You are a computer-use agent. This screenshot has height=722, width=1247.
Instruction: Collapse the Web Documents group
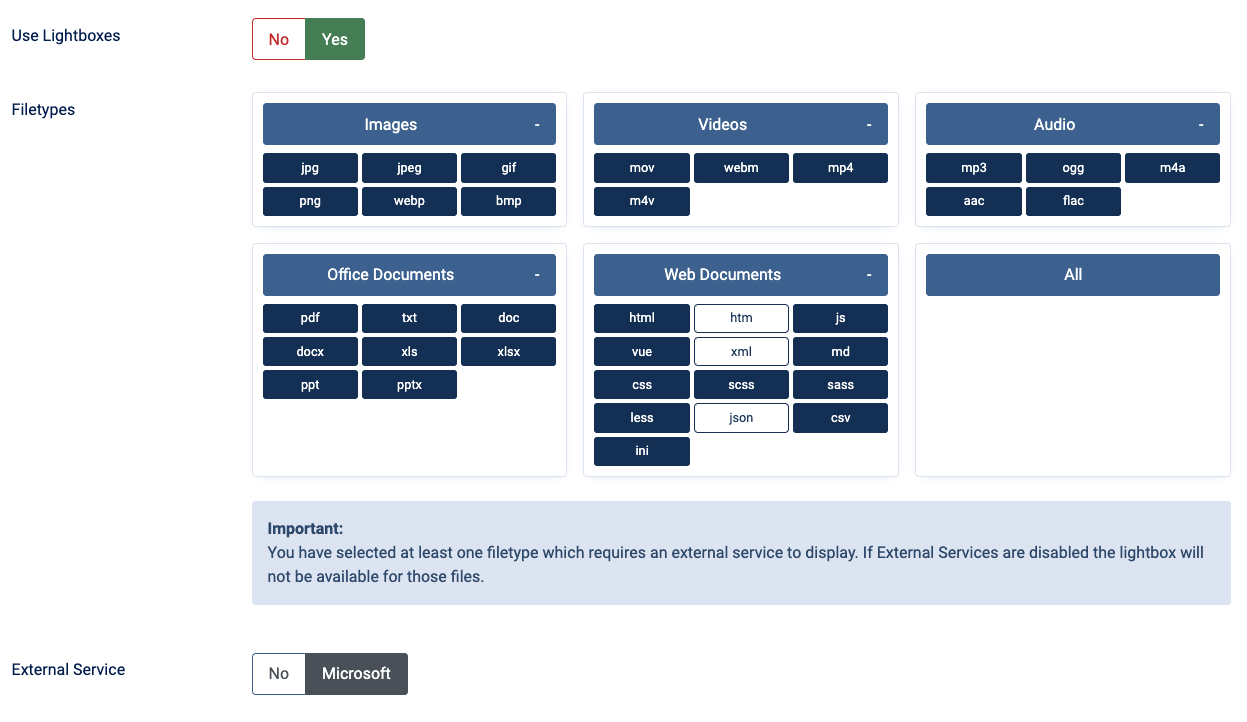point(869,275)
